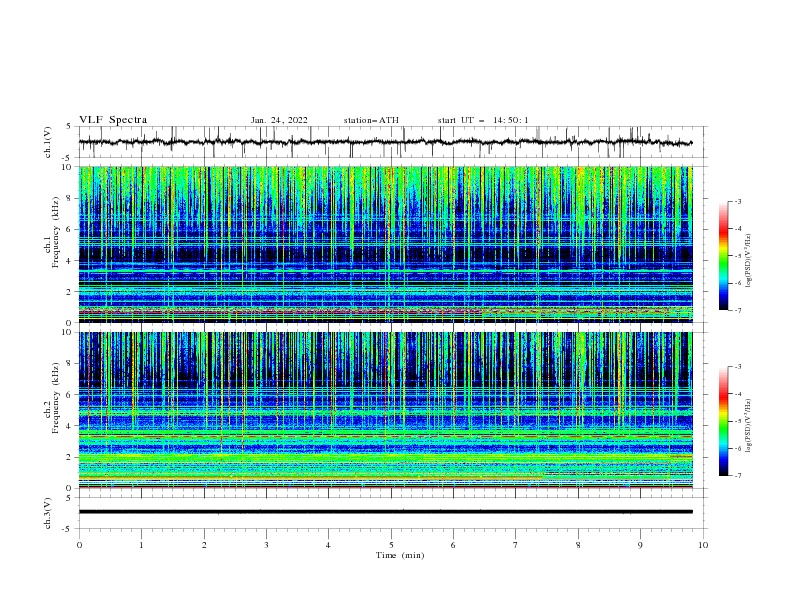Screen dimensions: 792x612
Task: Click the time axis tick label "2"
Action: click(204, 545)
